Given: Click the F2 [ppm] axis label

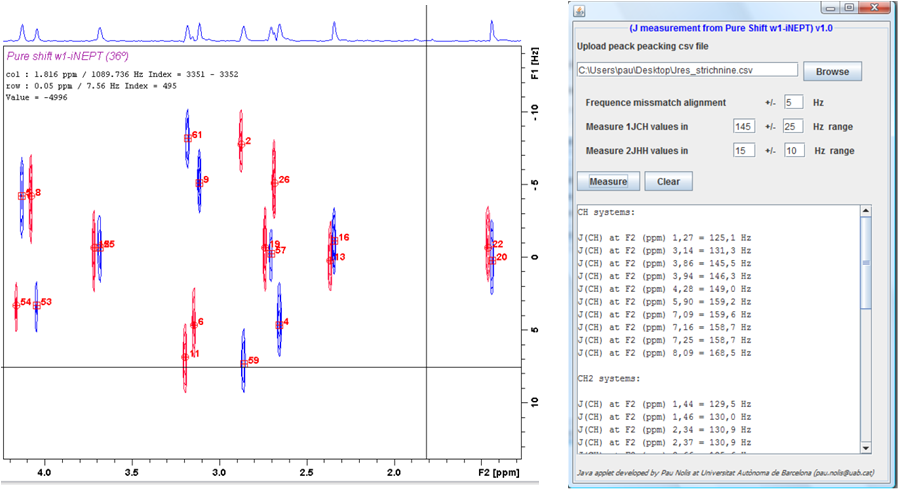Looking at the screenshot, I should pos(499,473).
